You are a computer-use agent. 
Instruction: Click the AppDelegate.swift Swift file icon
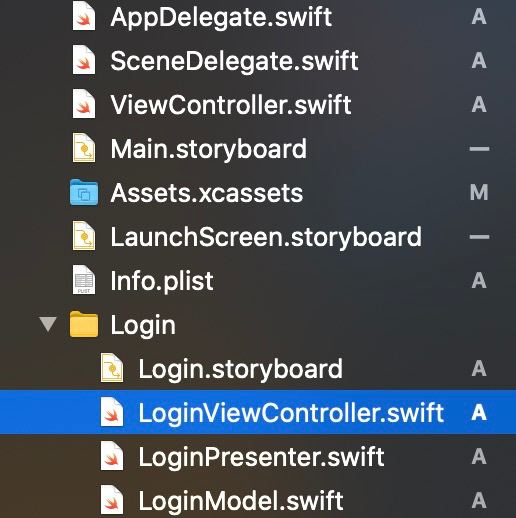(x=84, y=17)
